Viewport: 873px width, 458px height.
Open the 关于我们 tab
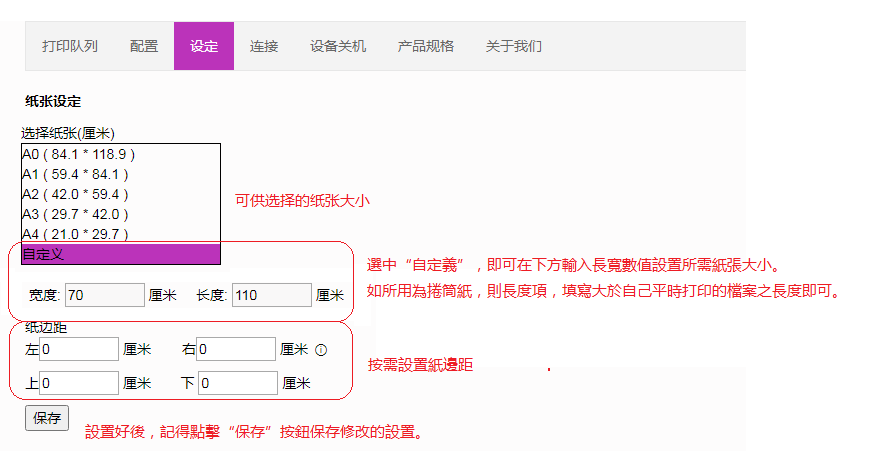click(514, 46)
